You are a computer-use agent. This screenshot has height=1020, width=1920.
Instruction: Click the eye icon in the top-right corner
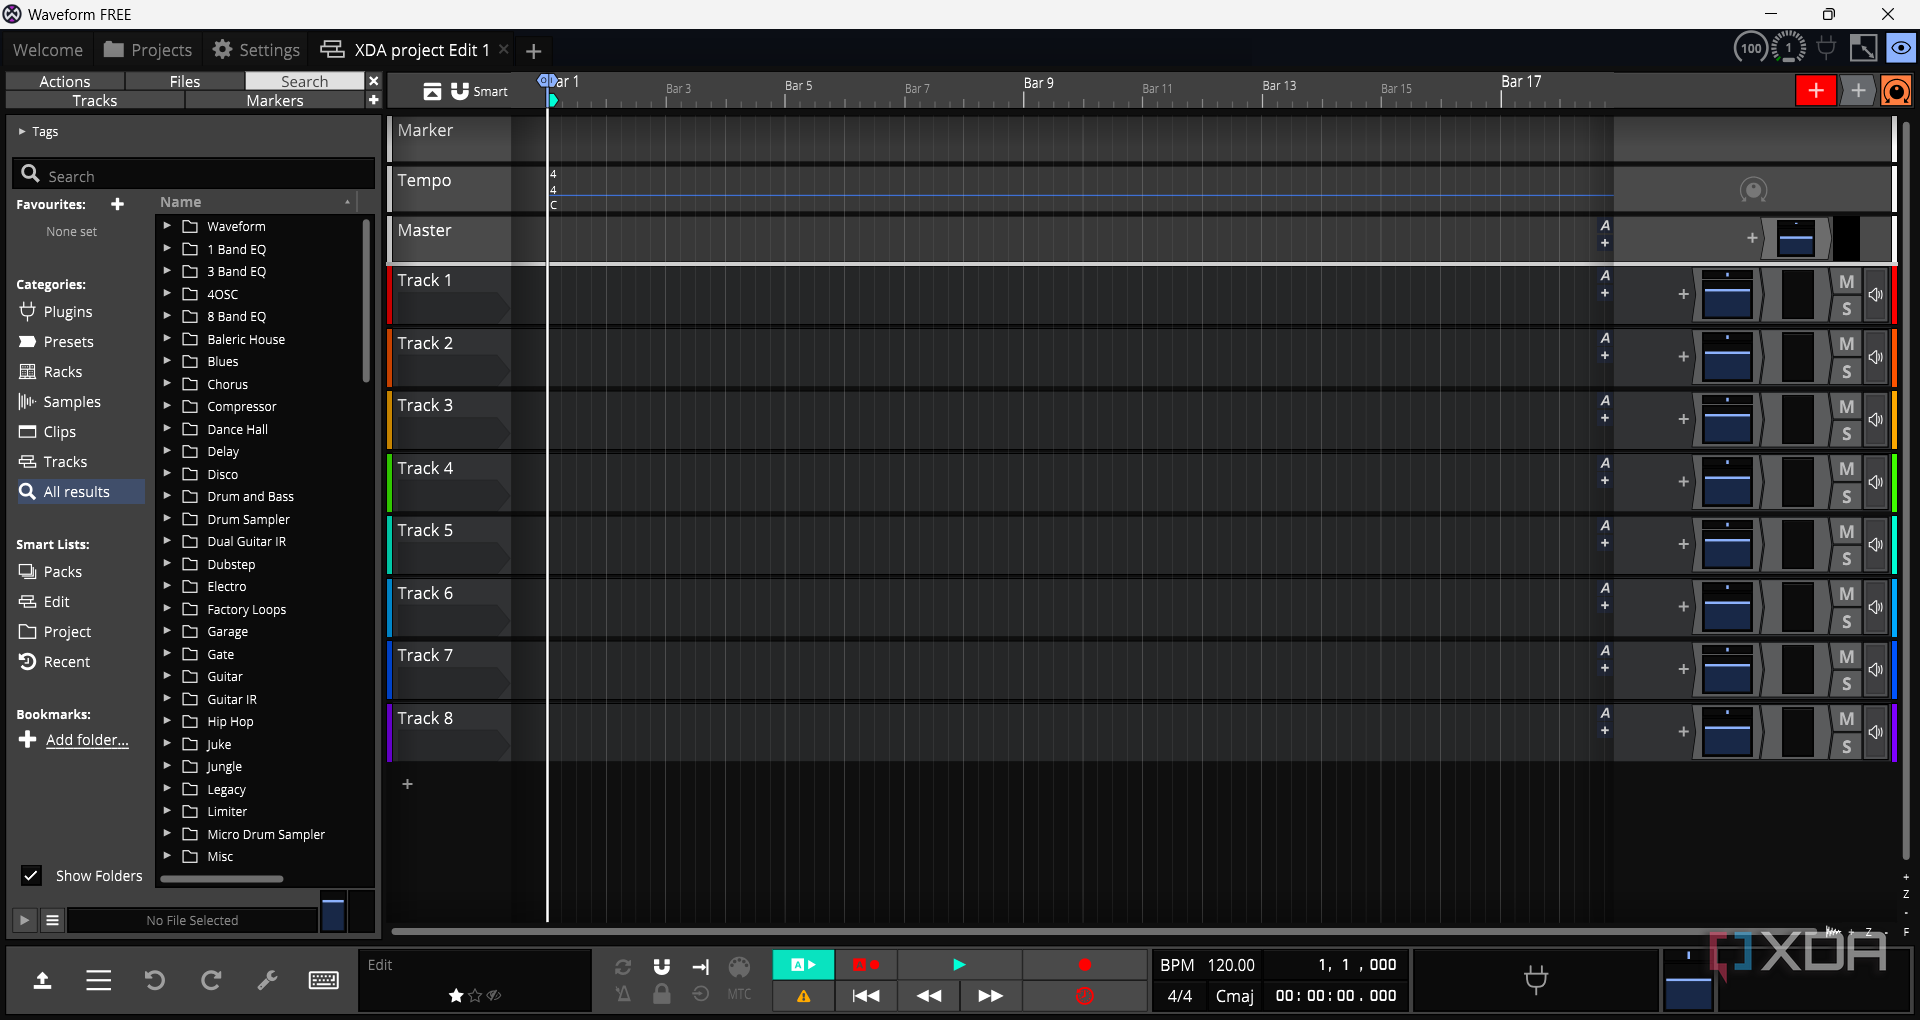tap(1900, 48)
